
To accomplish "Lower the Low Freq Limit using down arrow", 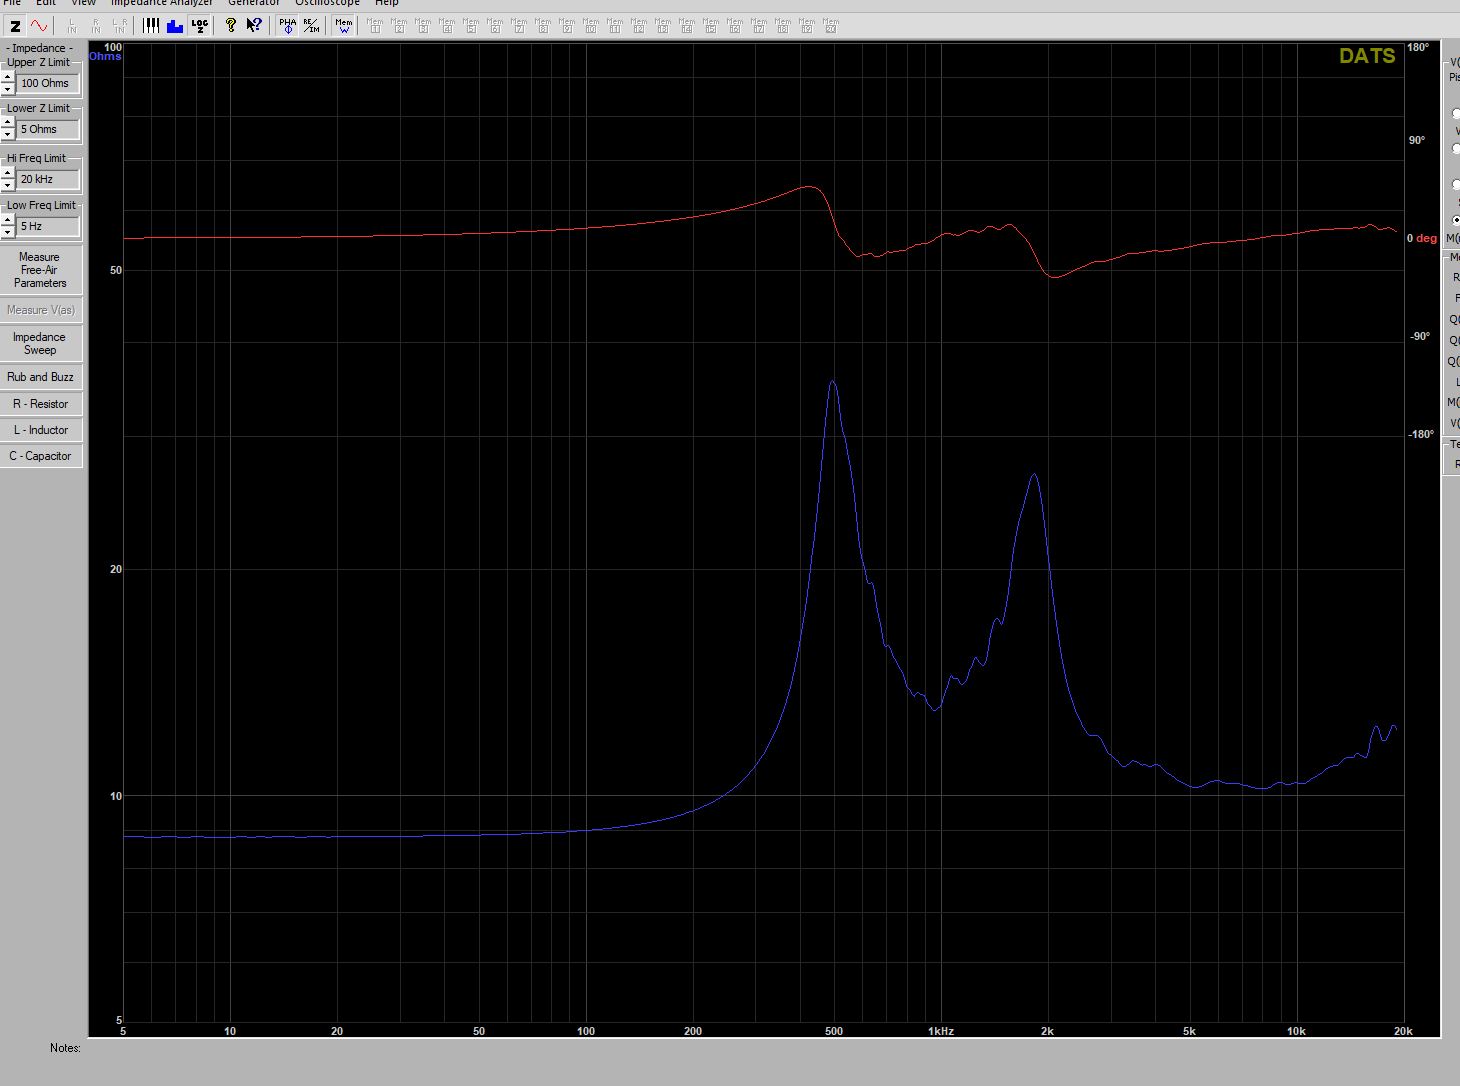I will pos(8,231).
